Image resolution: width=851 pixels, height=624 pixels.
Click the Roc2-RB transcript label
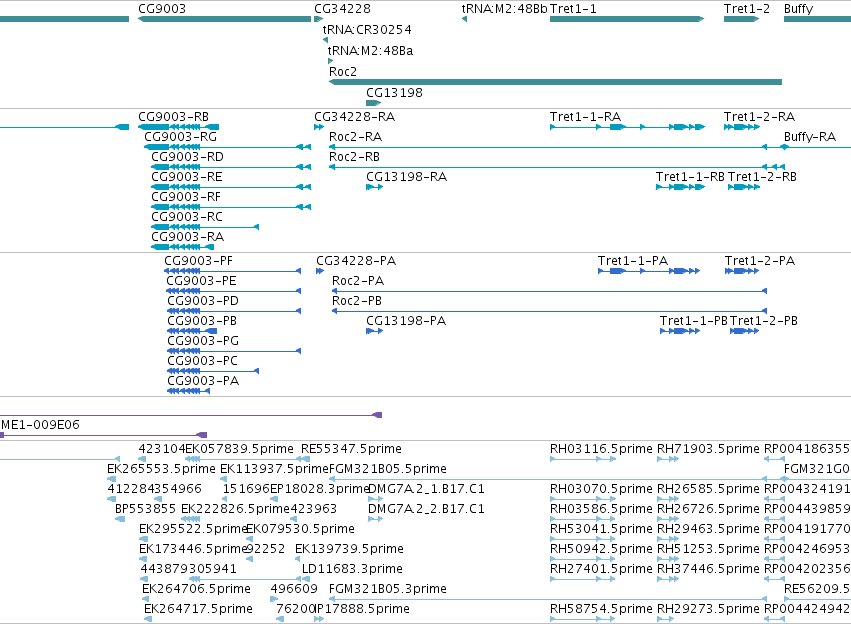click(x=354, y=157)
